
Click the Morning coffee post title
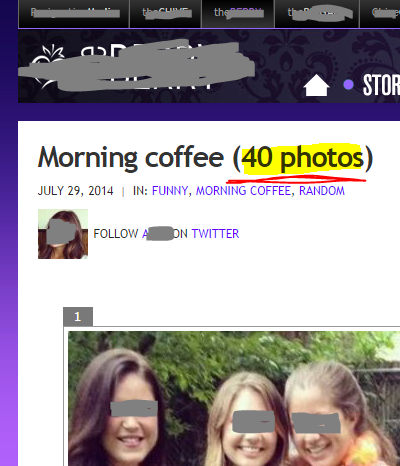(x=205, y=158)
